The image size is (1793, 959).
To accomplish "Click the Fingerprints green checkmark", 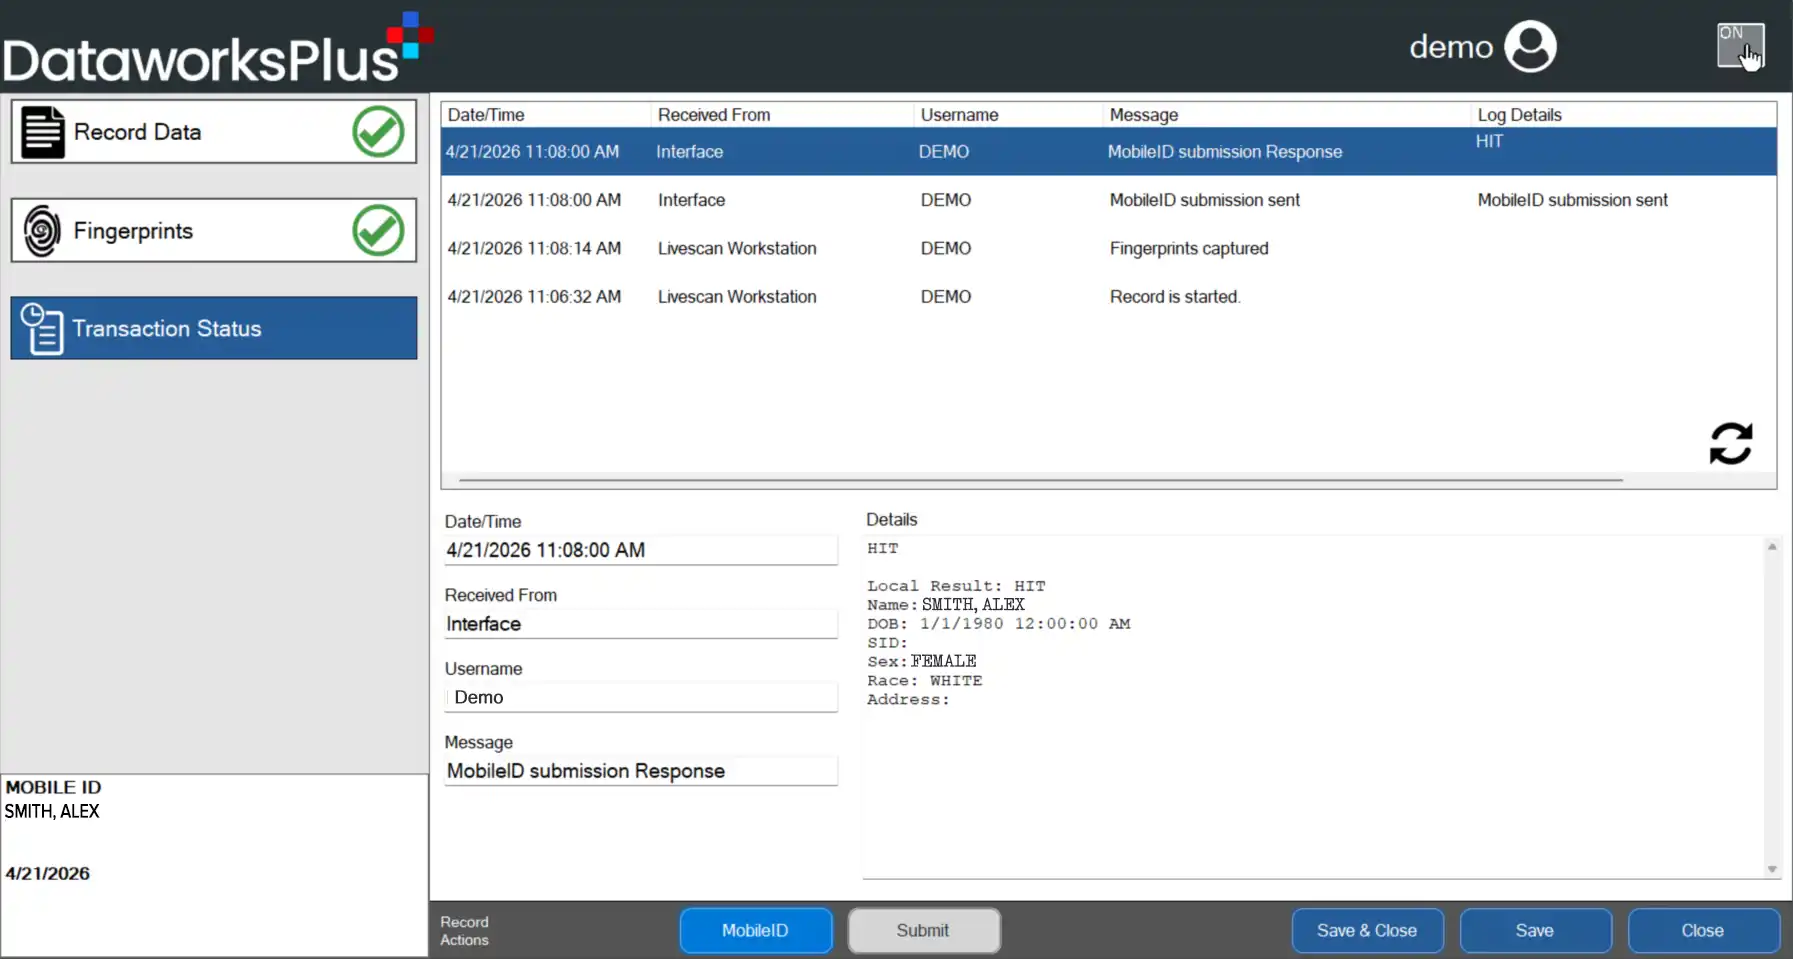I will [x=378, y=230].
